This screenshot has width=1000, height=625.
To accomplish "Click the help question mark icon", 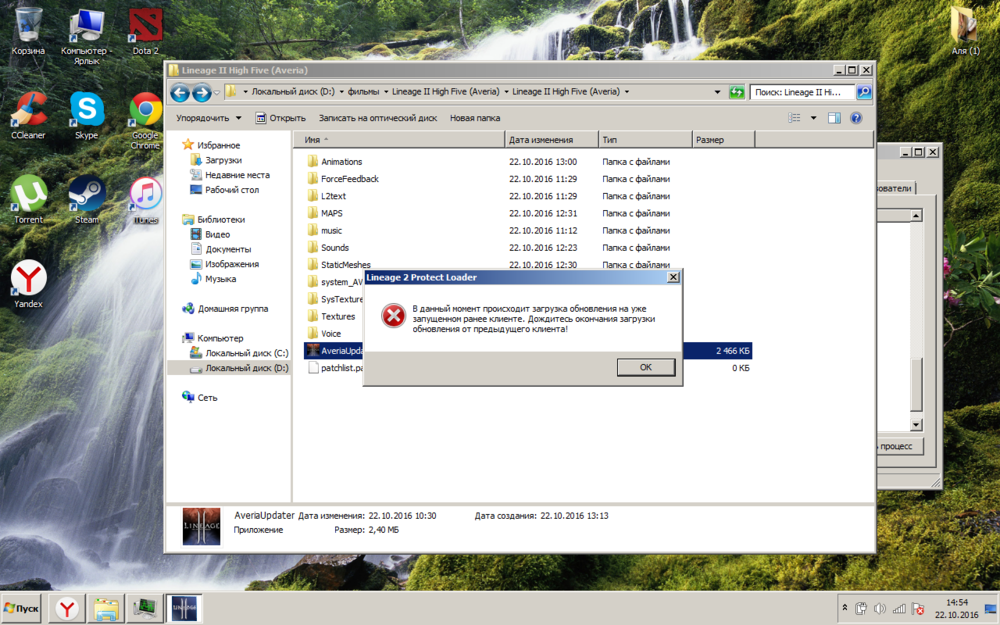I will click(856, 118).
